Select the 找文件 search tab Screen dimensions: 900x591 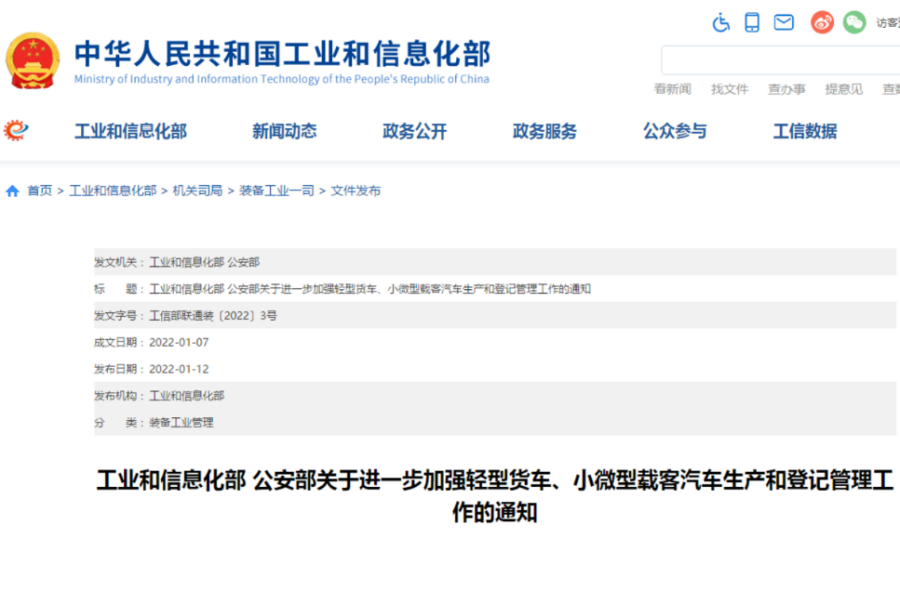(x=730, y=89)
